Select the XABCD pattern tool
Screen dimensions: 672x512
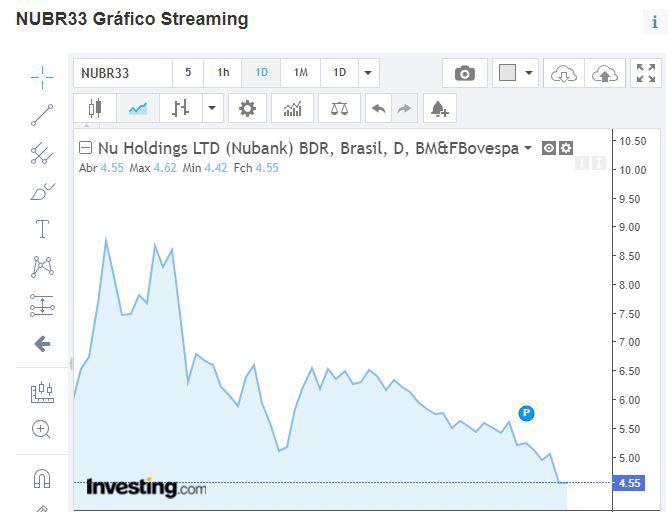pyautogui.click(x=42, y=266)
